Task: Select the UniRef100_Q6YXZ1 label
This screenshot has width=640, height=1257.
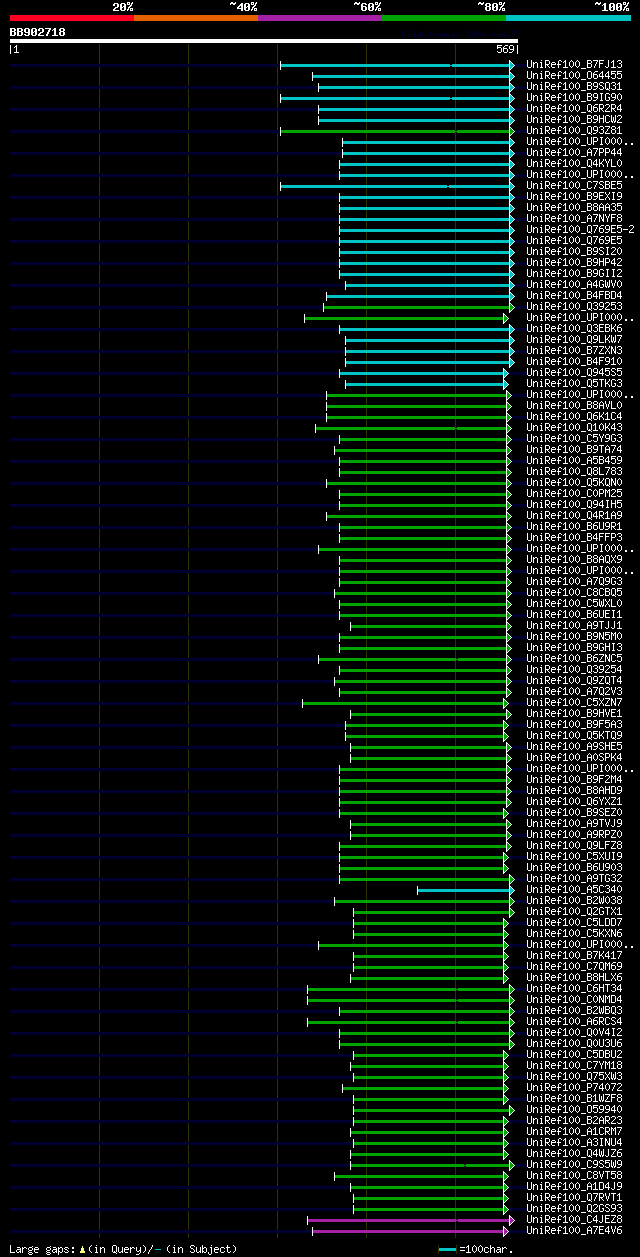Action: pyautogui.click(x=575, y=801)
